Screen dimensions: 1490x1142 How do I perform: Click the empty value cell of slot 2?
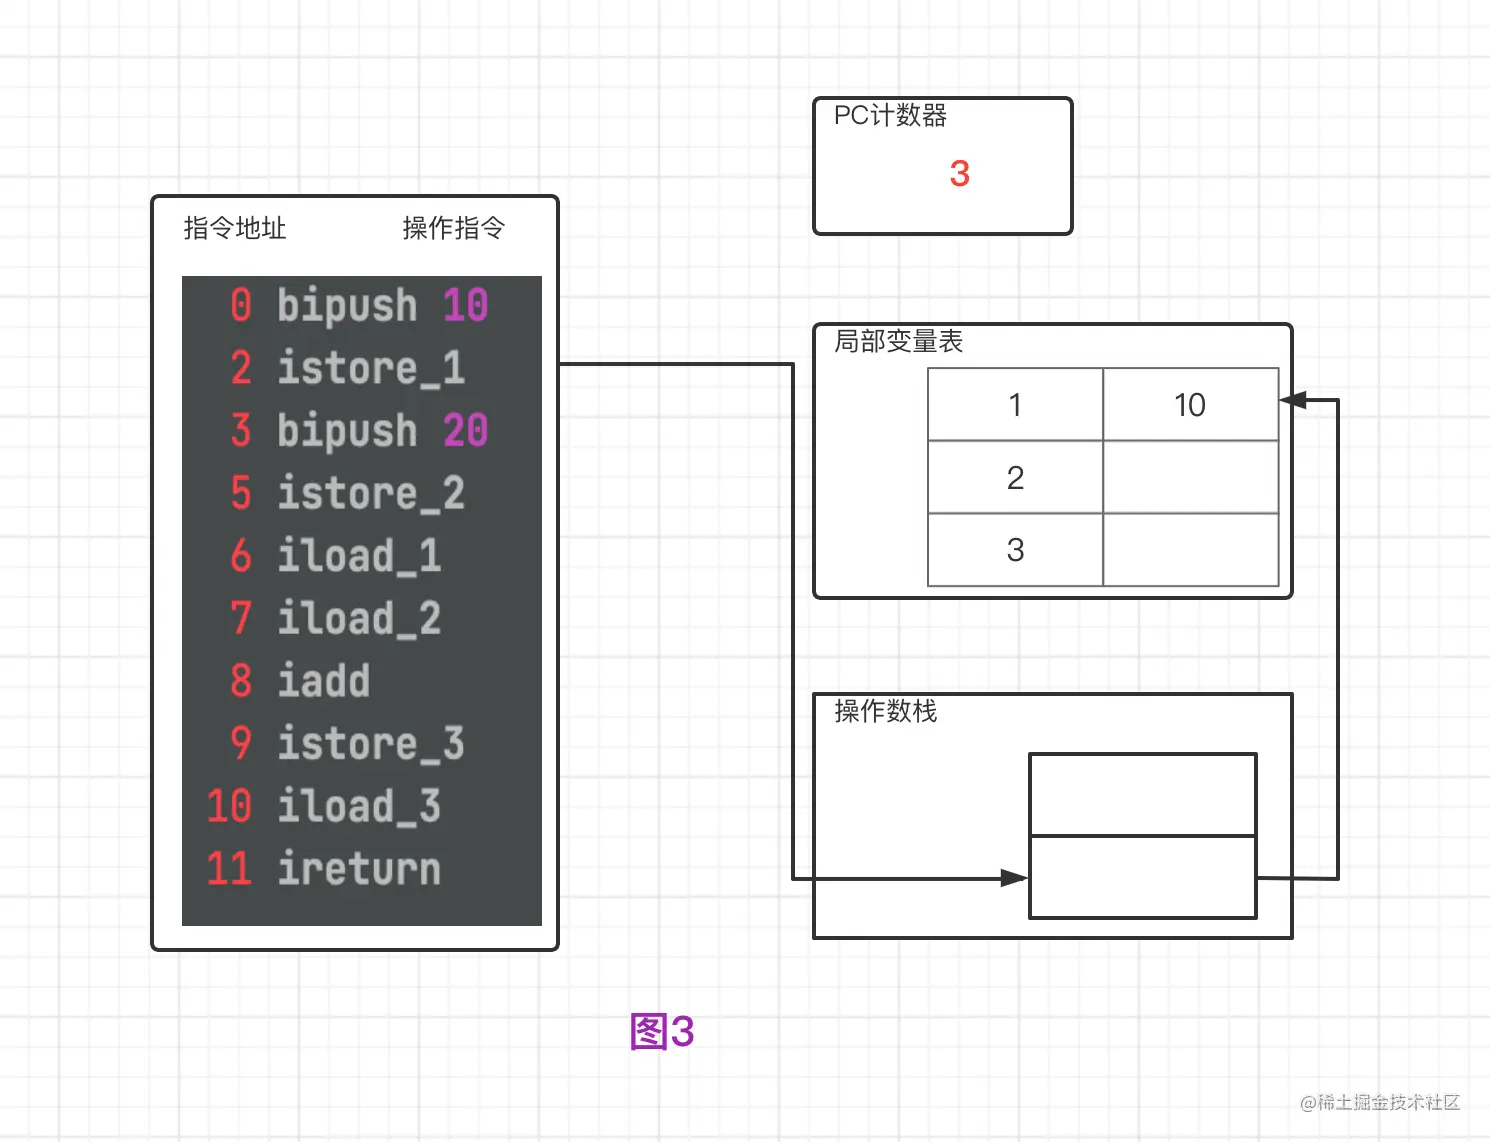pos(1190,477)
